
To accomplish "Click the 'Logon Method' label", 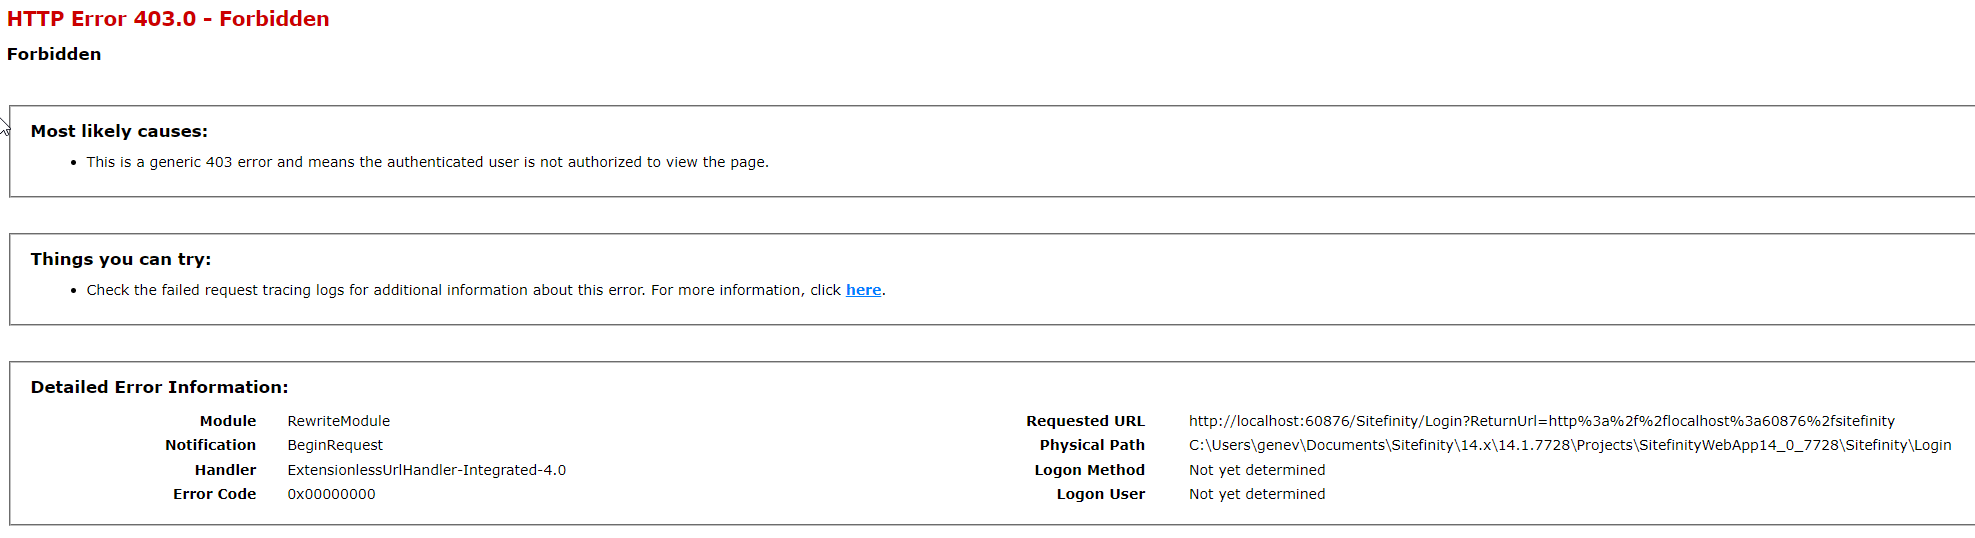I will pos(1090,470).
